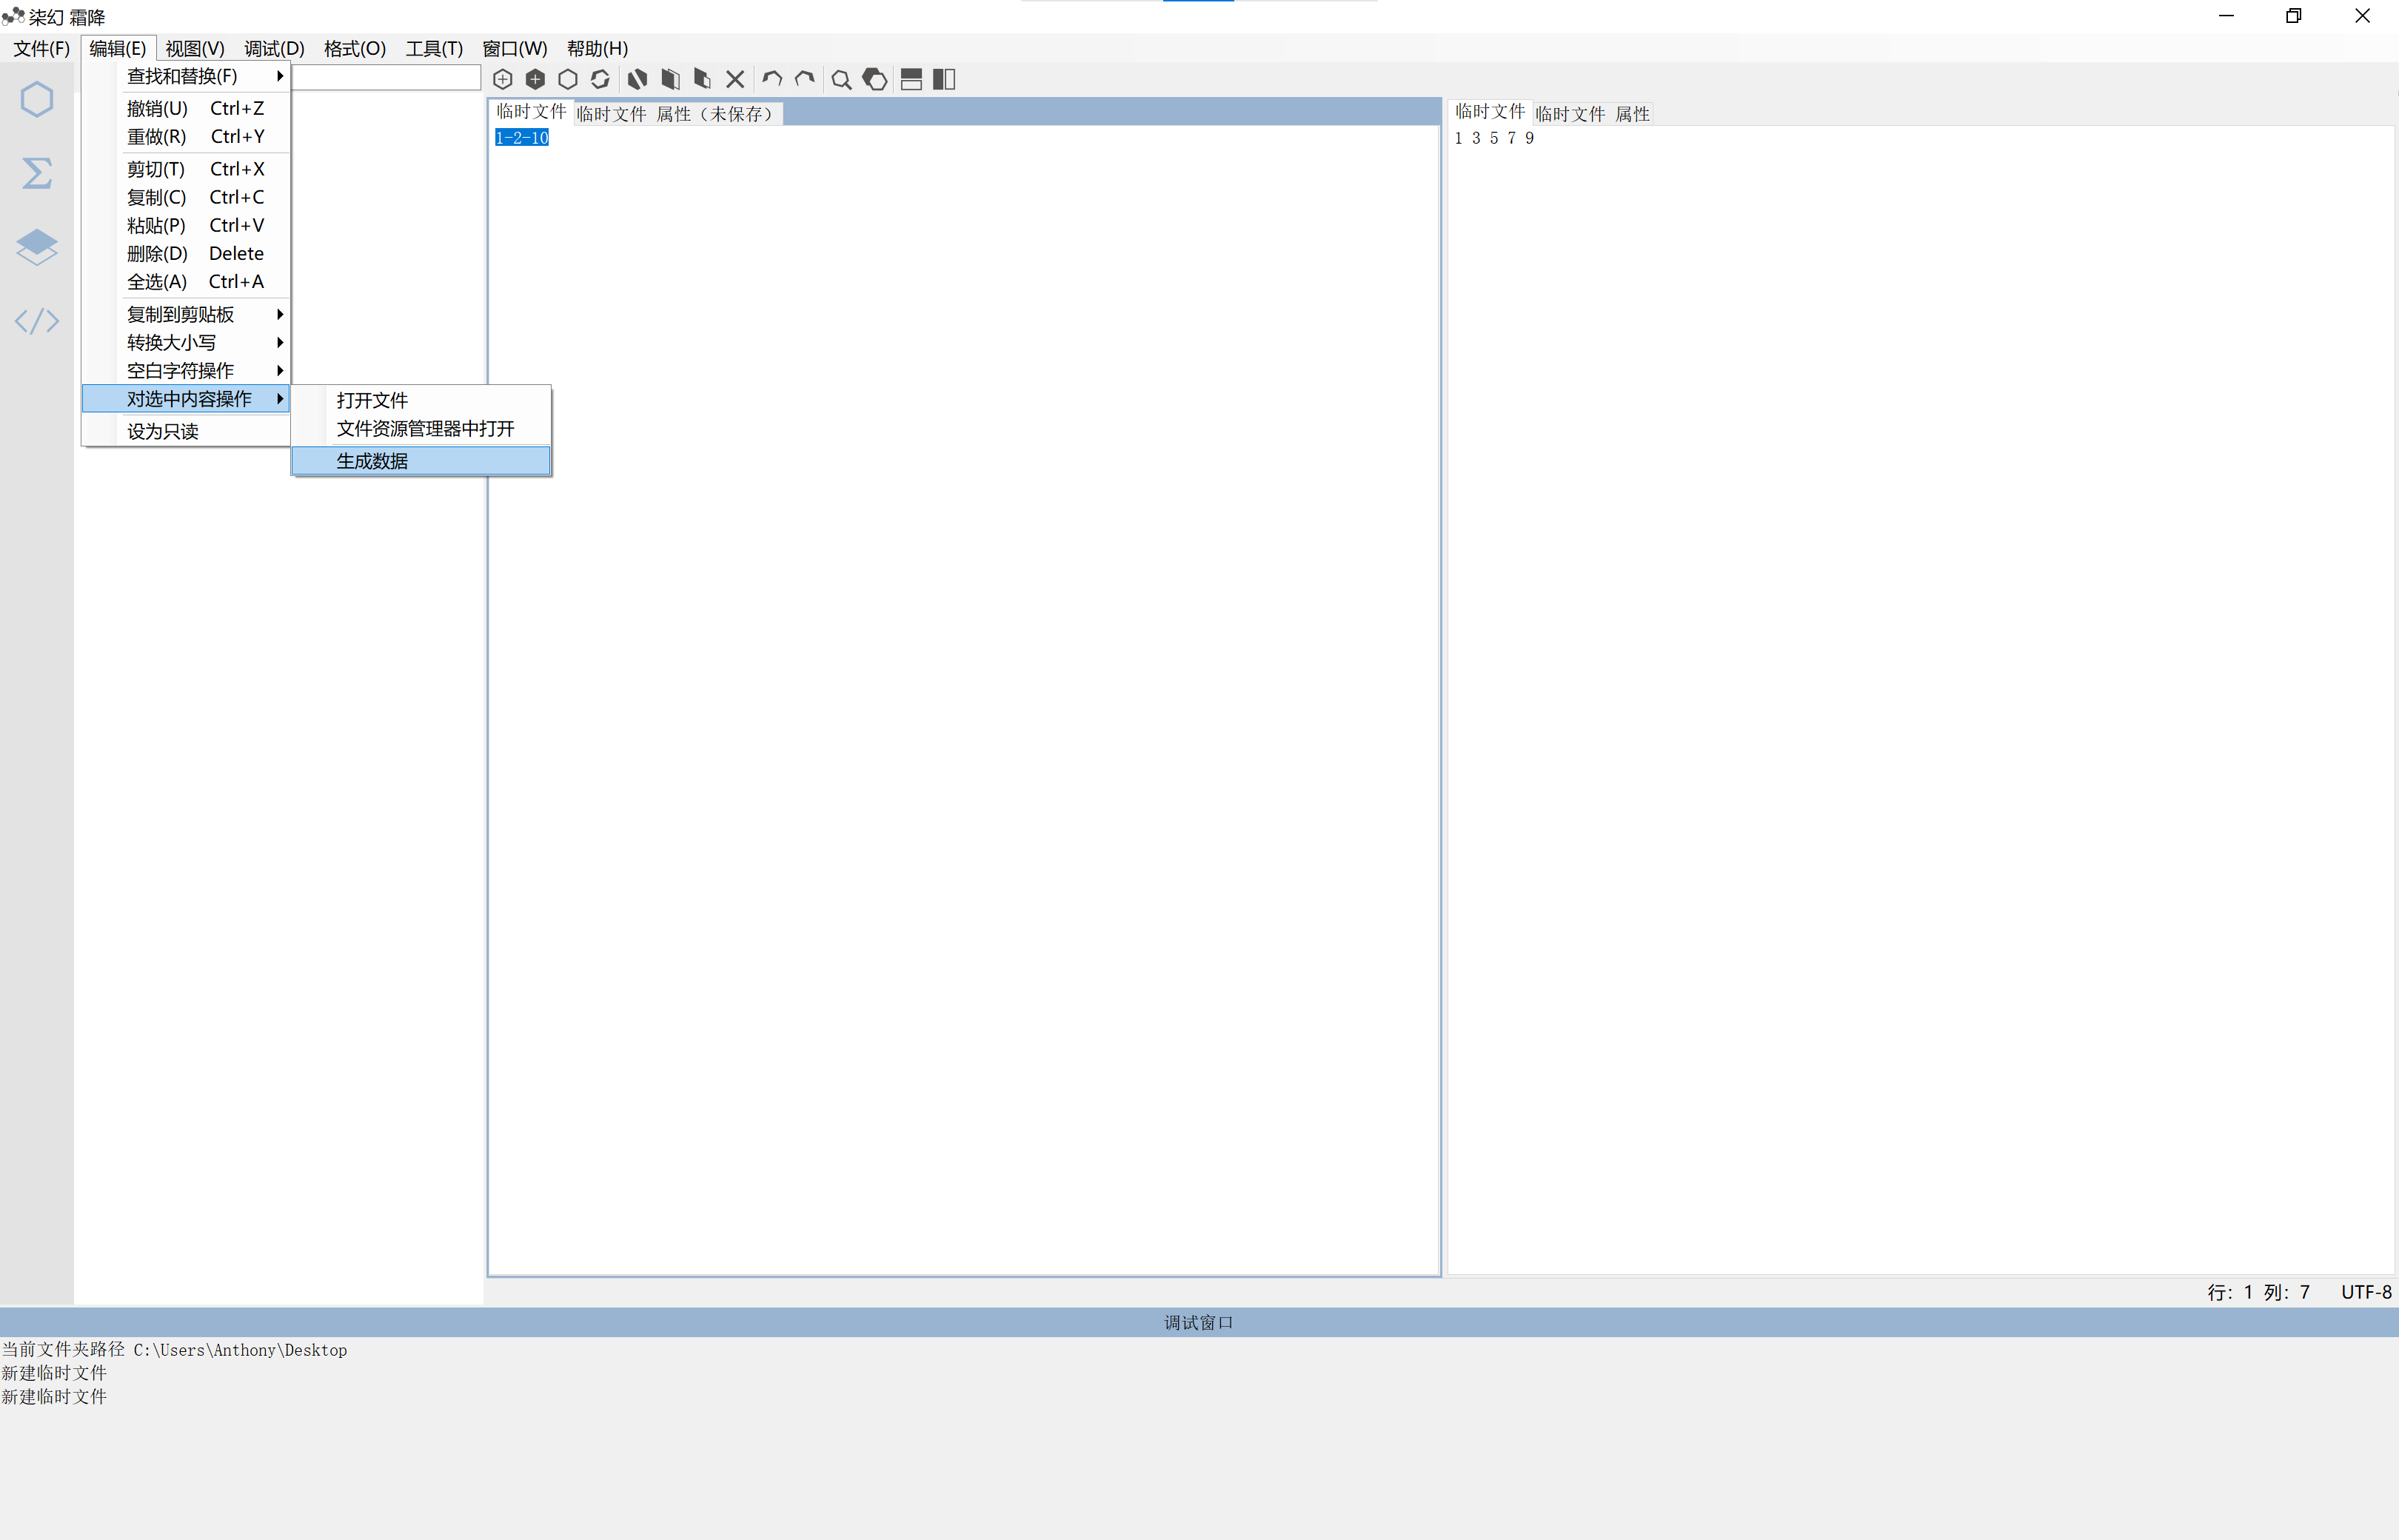Open the layers stack sidebar icon
The width and height of the screenshot is (2399, 1540).
coord(37,247)
